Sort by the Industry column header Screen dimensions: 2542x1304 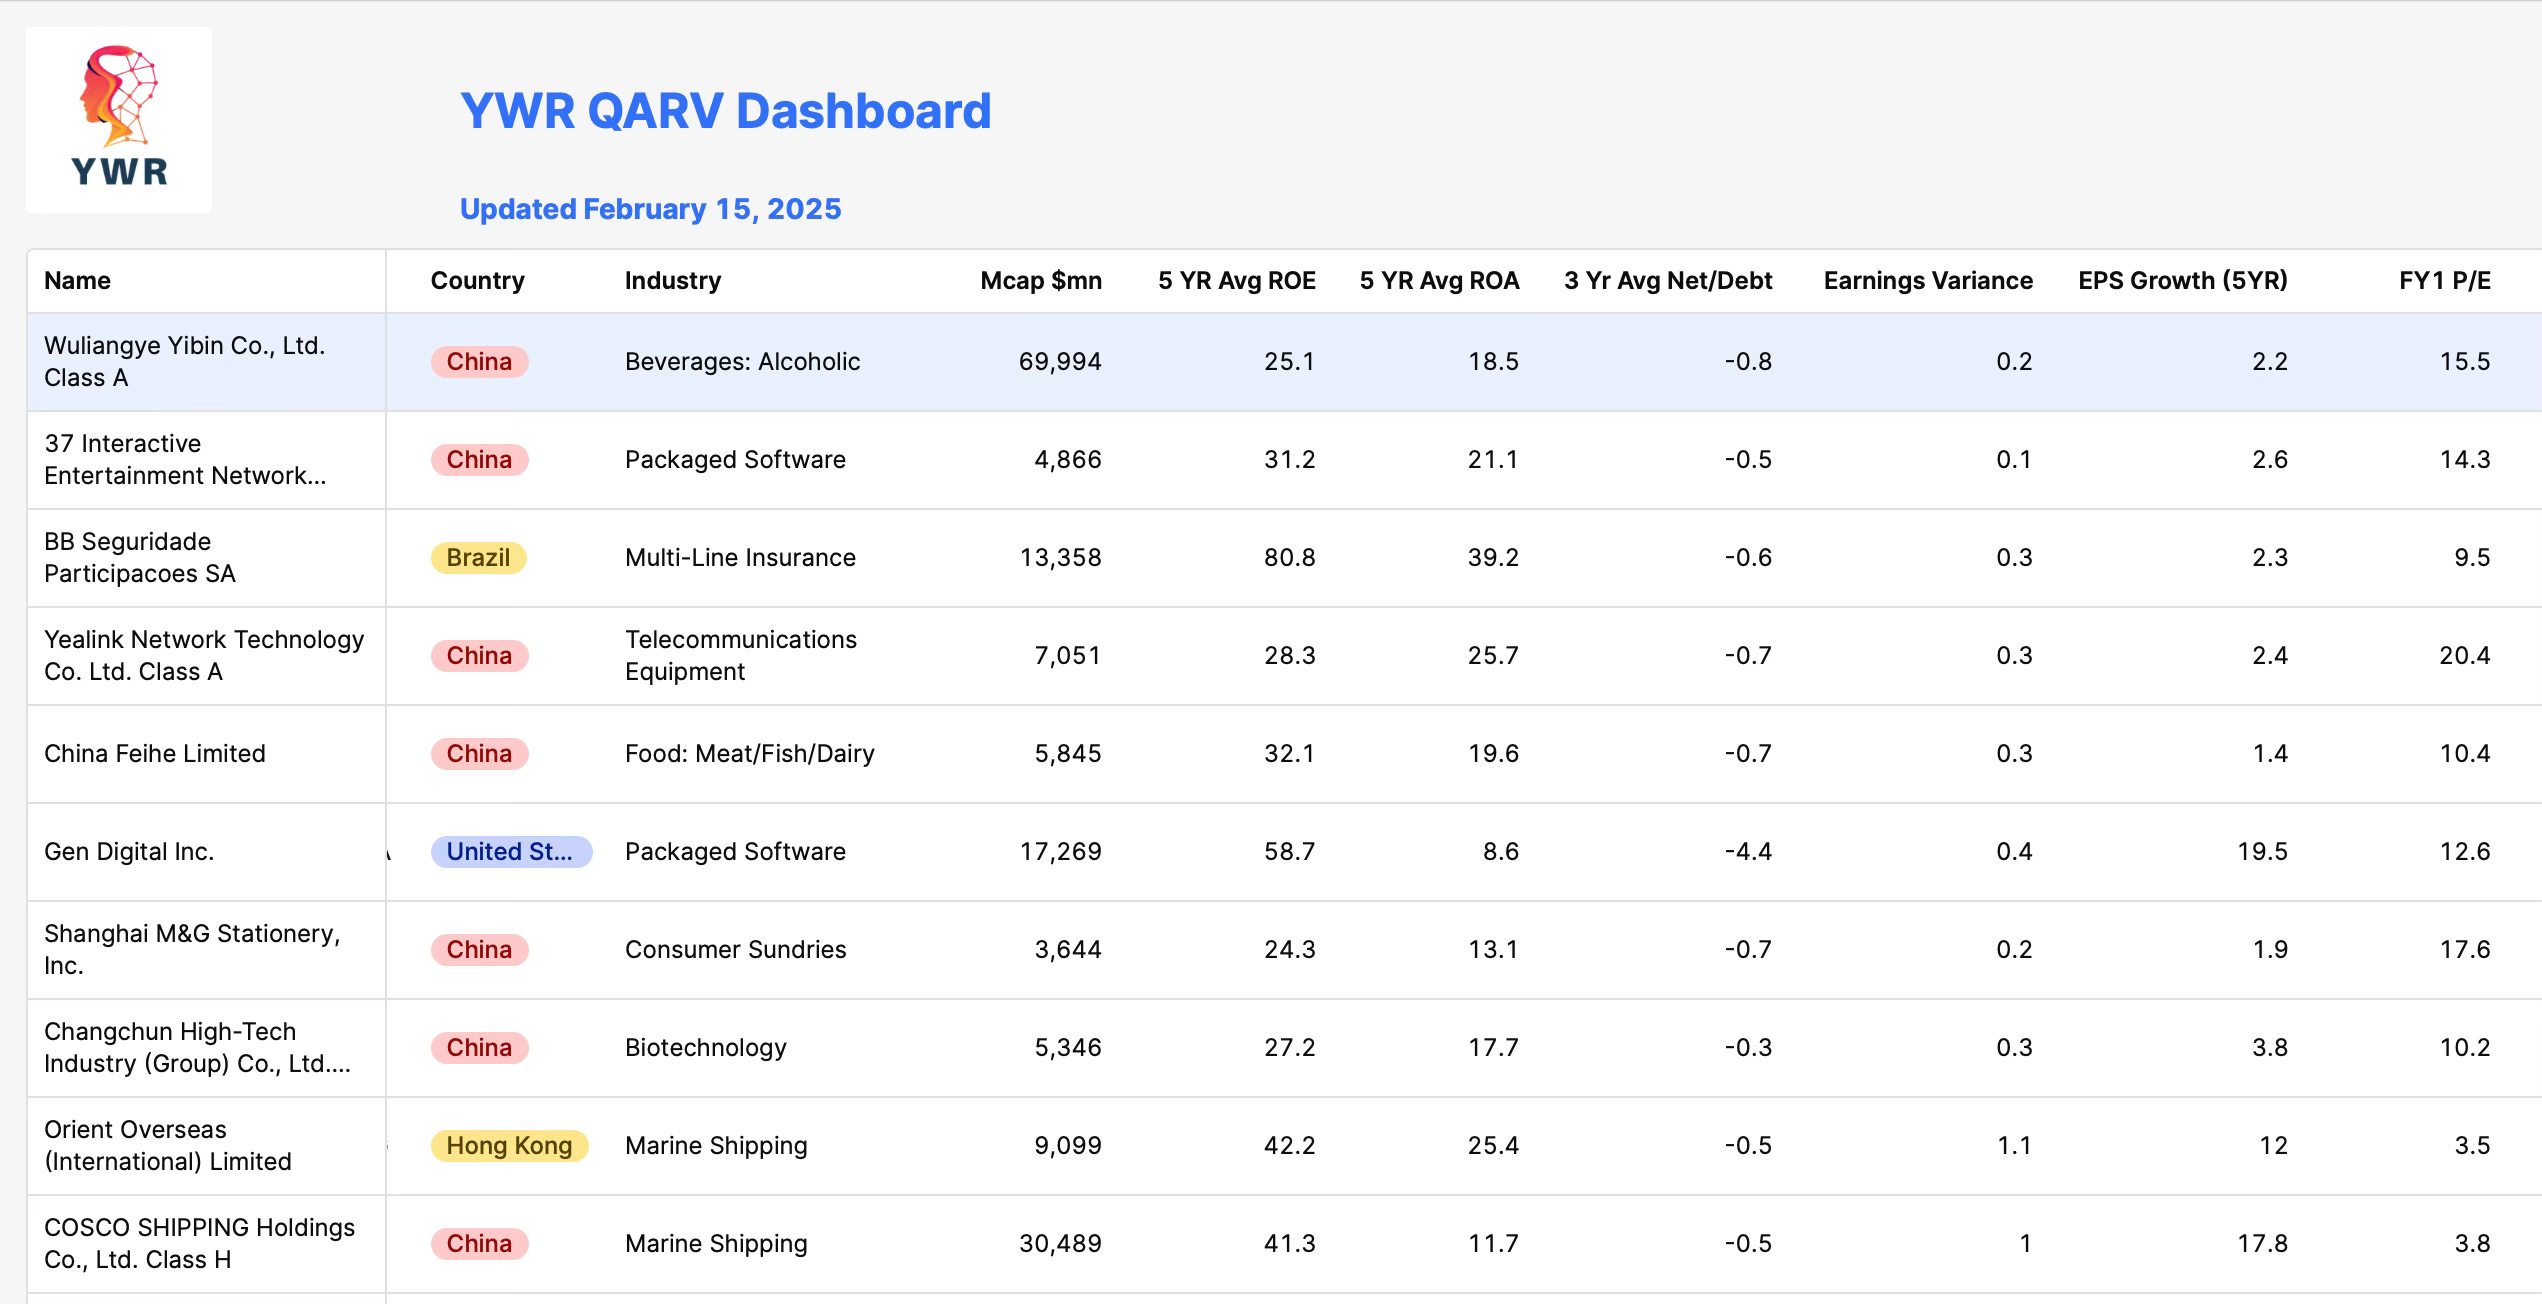672,281
